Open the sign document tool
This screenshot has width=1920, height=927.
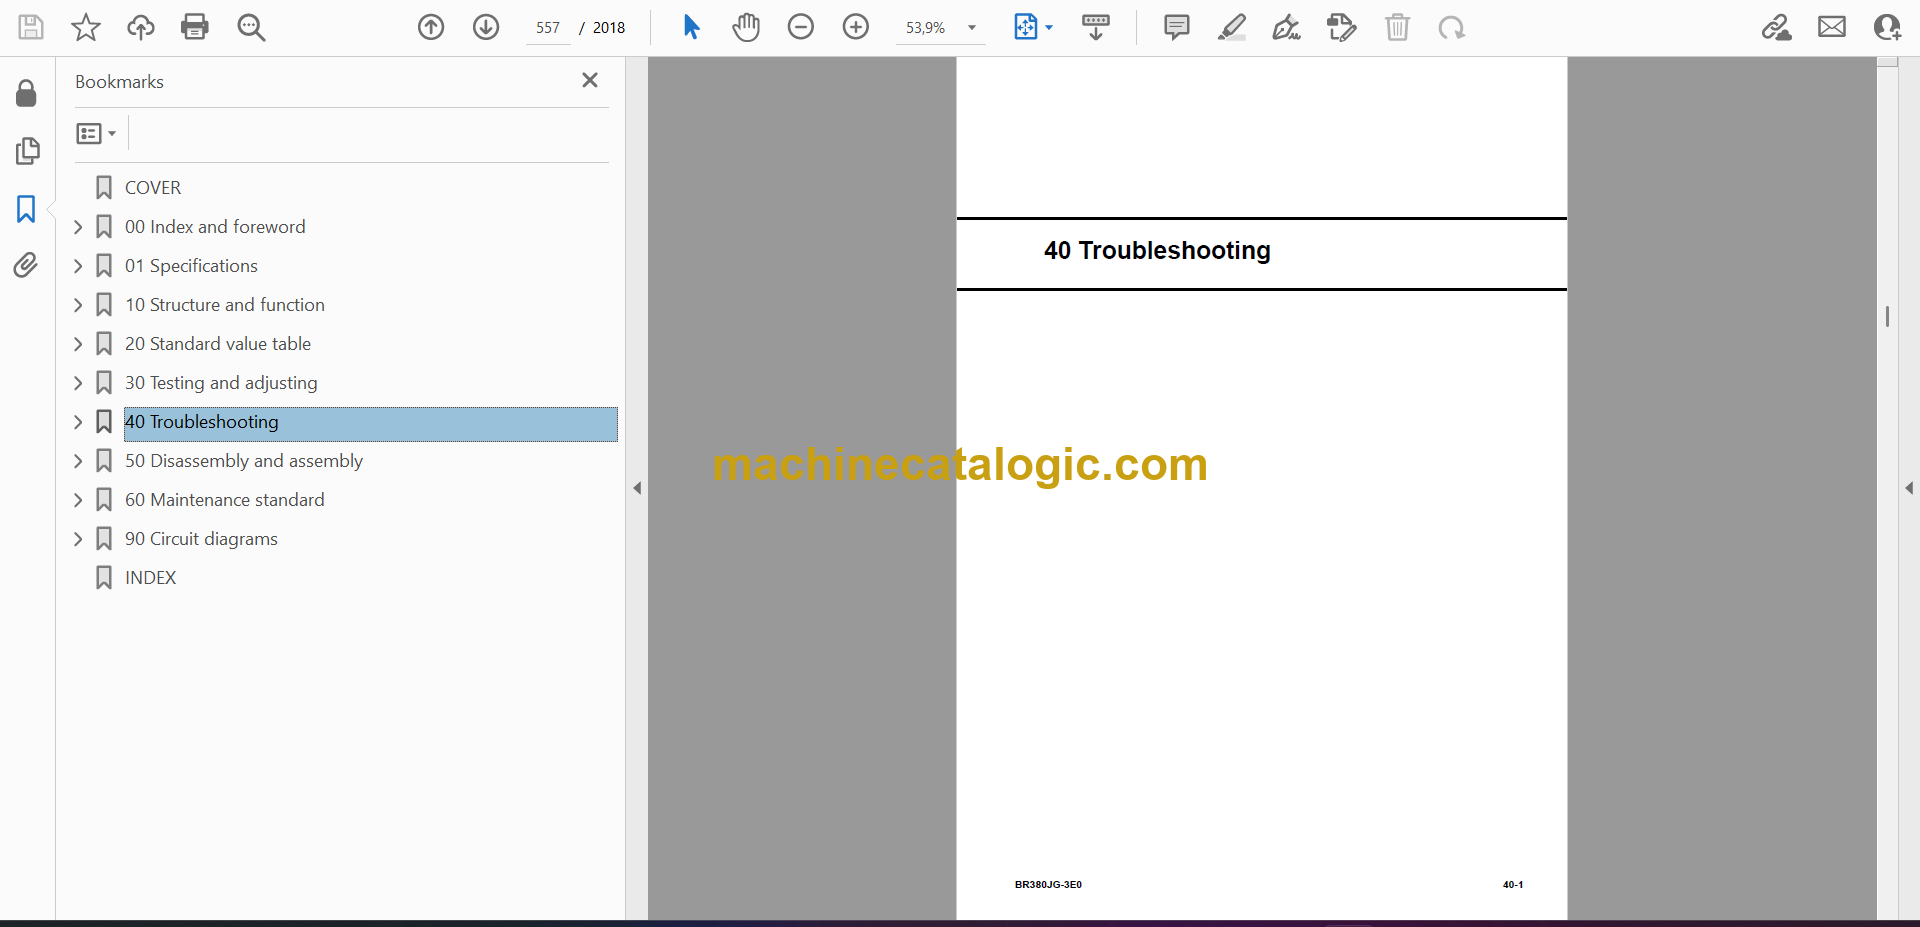[x=1287, y=27]
